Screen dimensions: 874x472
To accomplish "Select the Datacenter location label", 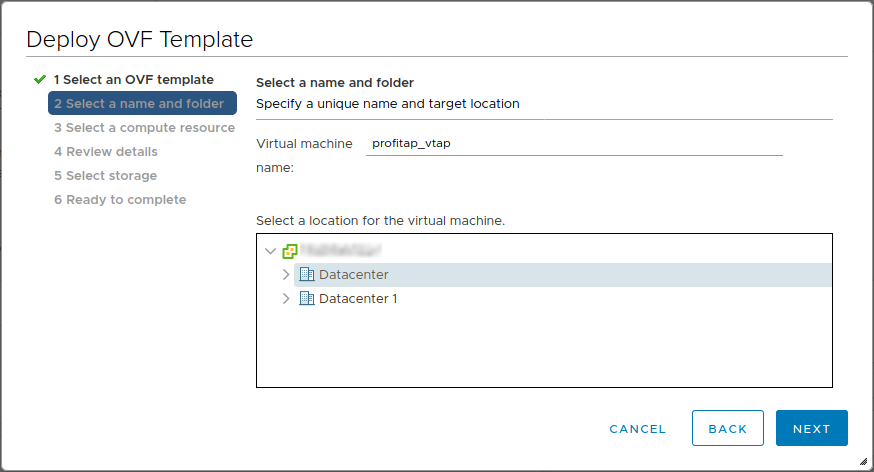I will (353, 275).
